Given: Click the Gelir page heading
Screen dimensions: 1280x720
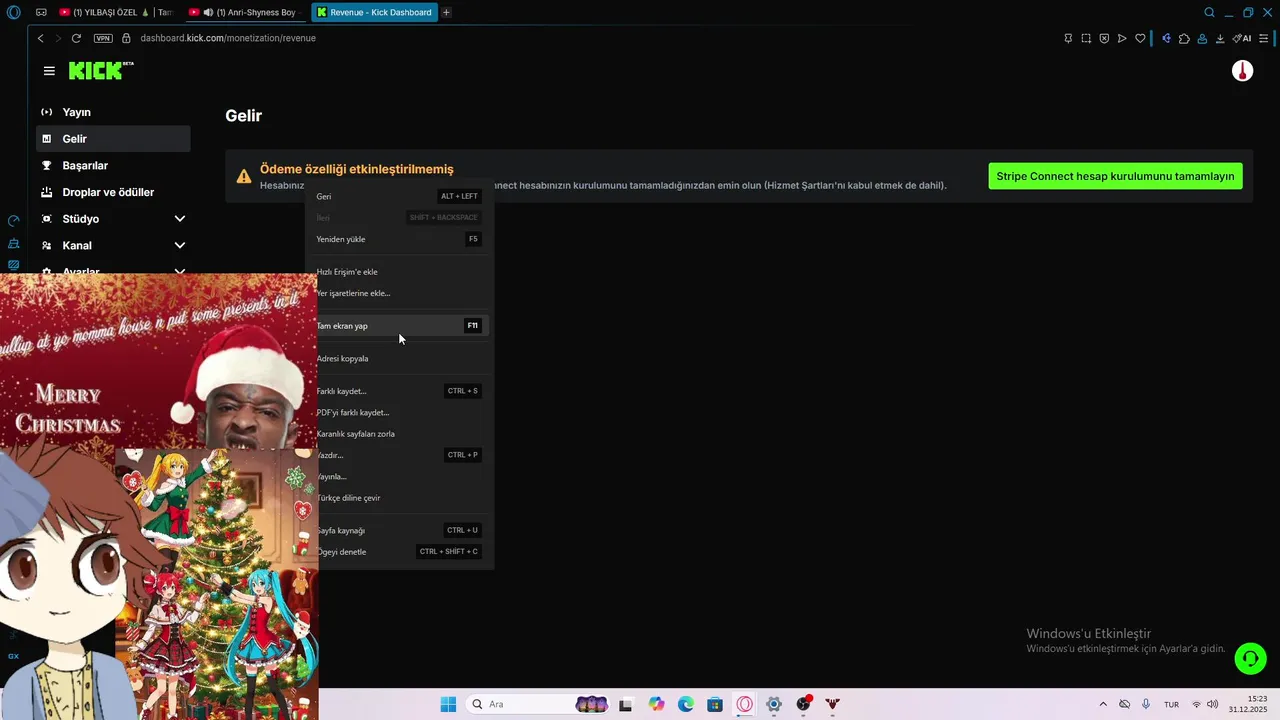Looking at the screenshot, I should (x=244, y=116).
